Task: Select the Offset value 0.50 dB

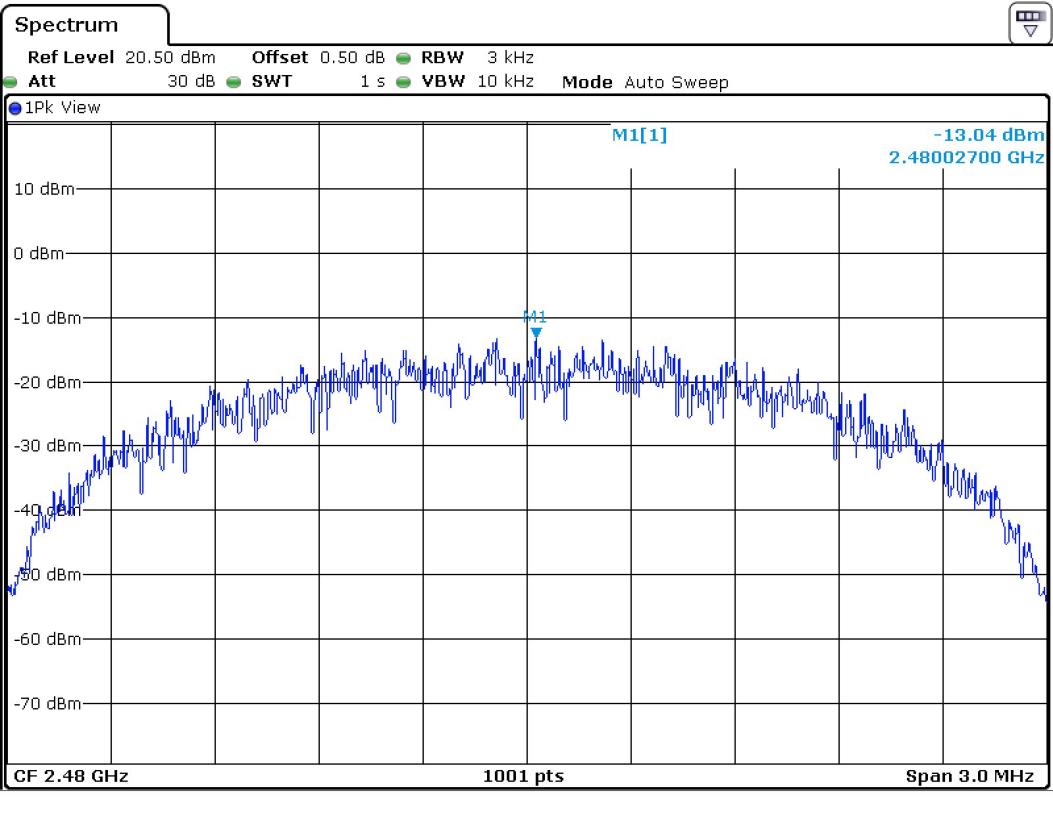Action: click(x=352, y=58)
